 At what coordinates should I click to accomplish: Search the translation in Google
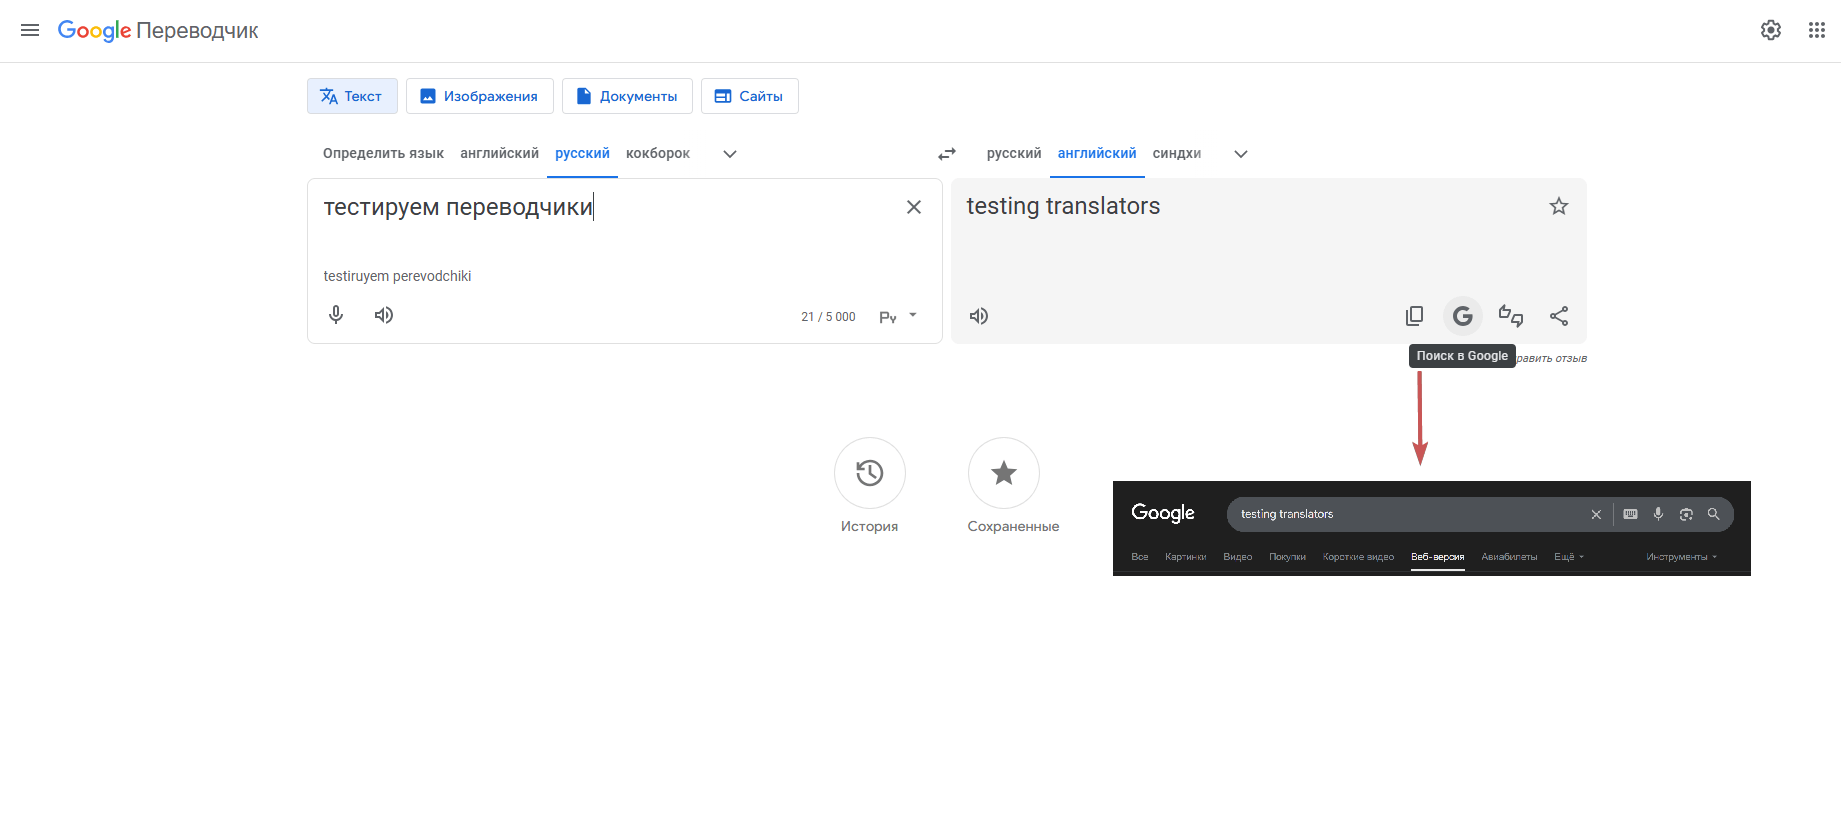1463,316
